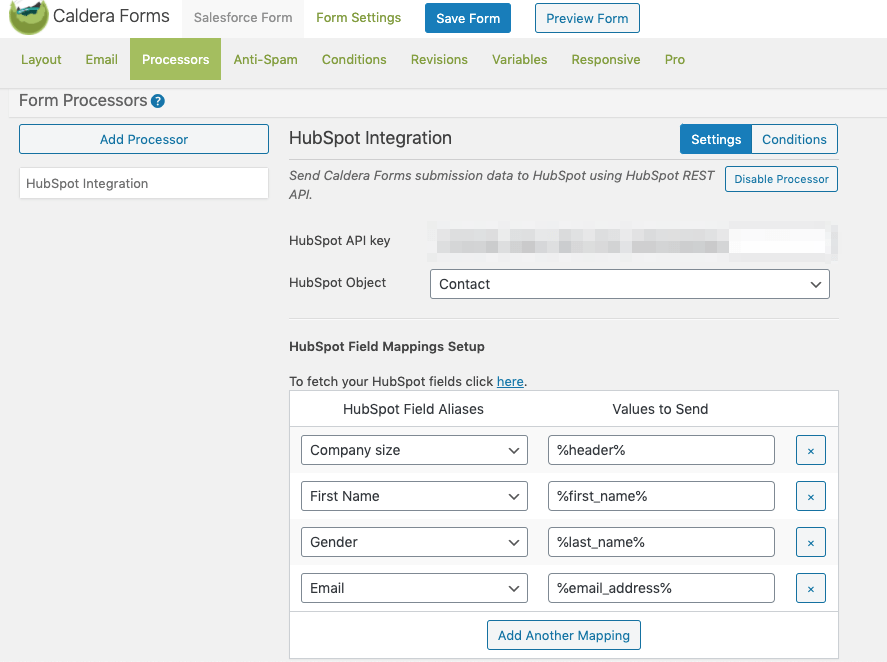
Task: Click the Preview Form button
Action: [x=587, y=18]
